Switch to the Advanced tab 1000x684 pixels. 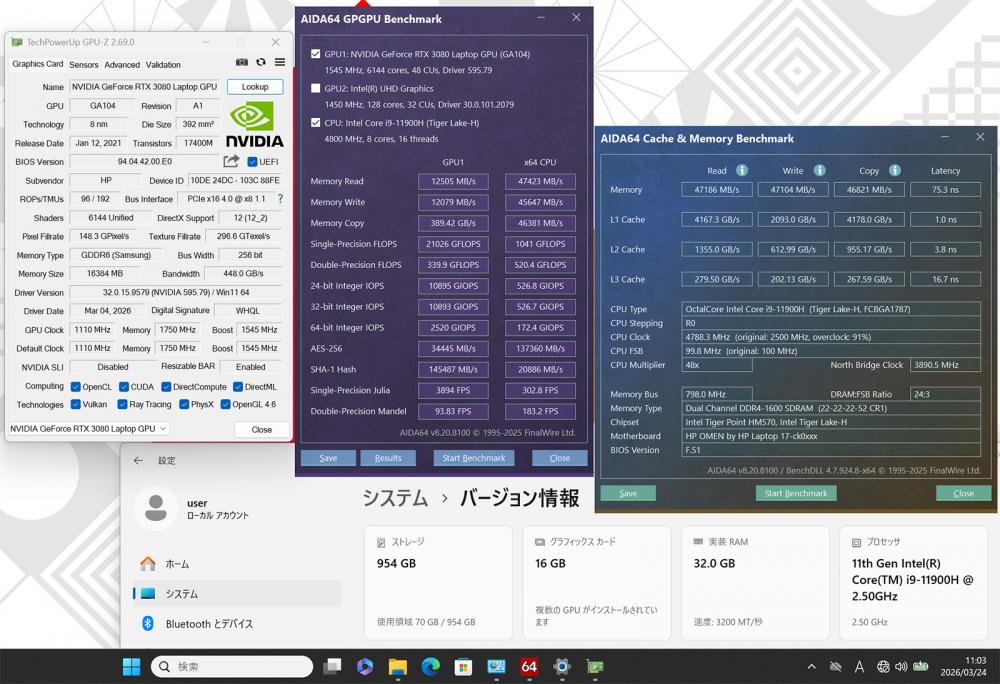[x=122, y=64]
